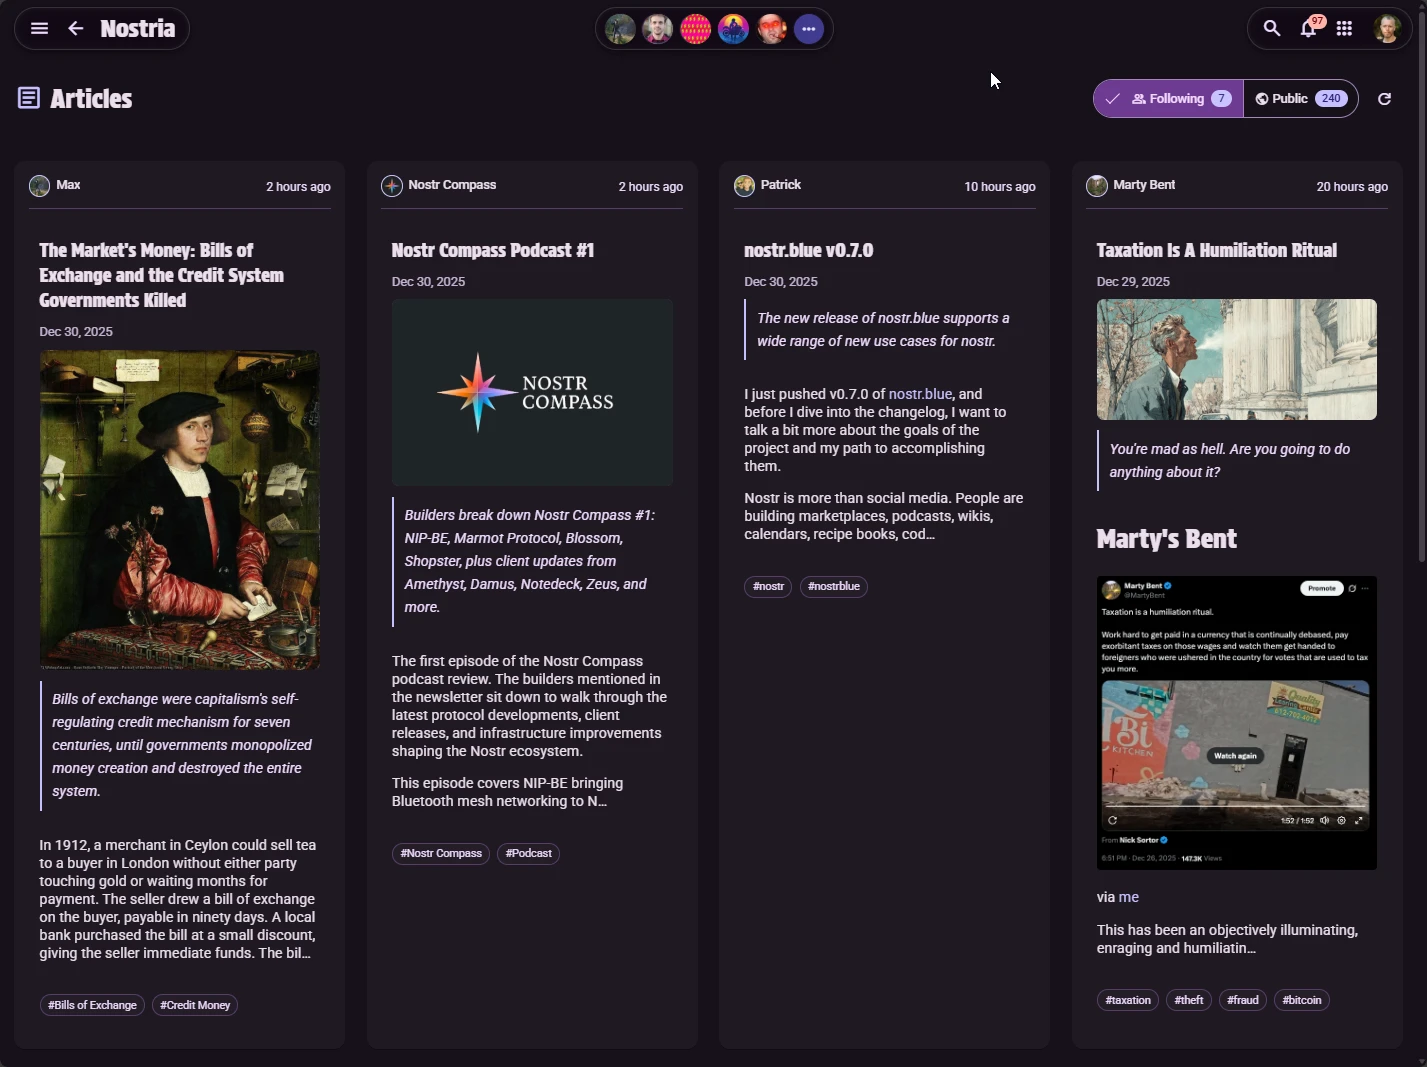The width and height of the screenshot is (1427, 1067).
Task: Filter by the #bitcoin hashtag
Action: click(1301, 1000)
